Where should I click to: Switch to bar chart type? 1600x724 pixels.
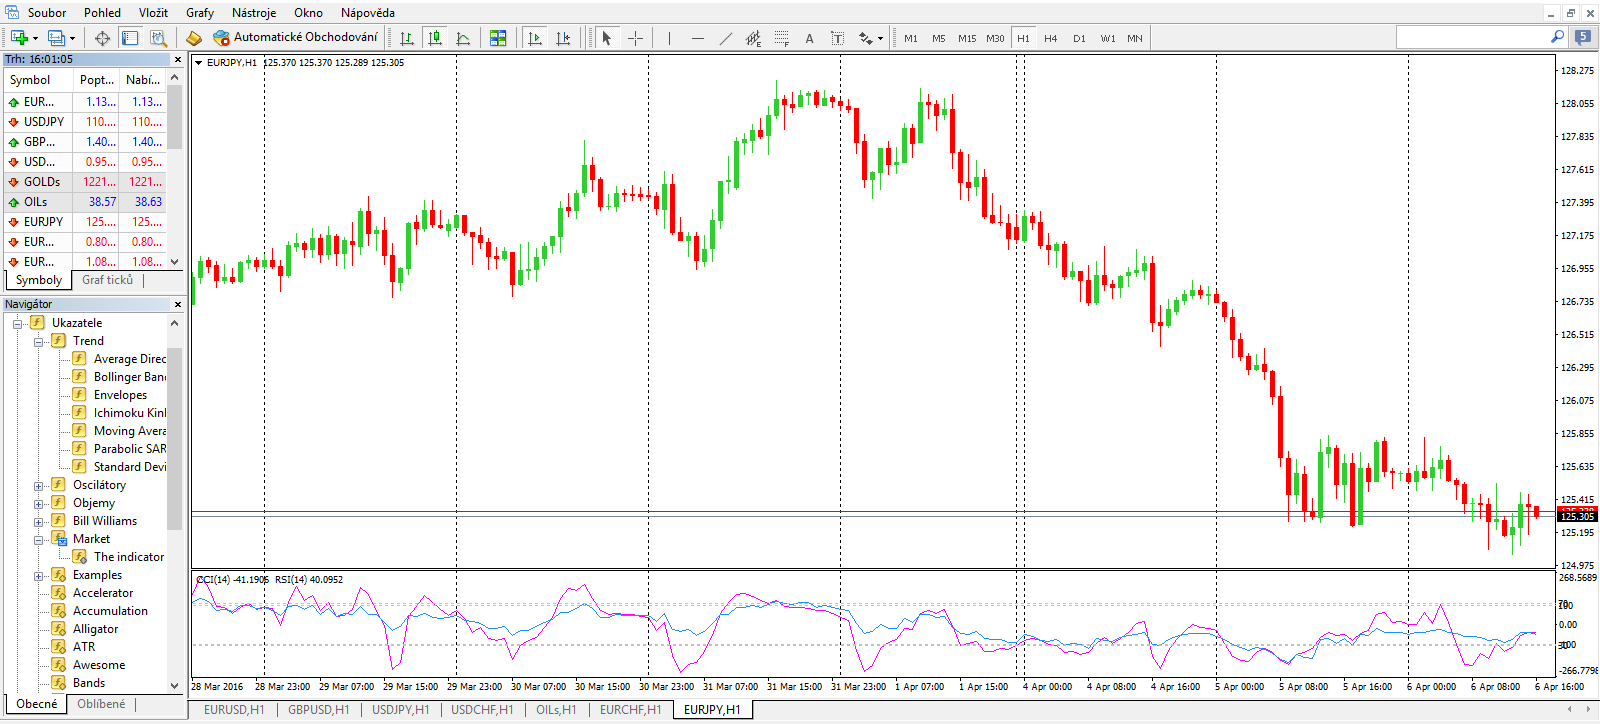407,38
